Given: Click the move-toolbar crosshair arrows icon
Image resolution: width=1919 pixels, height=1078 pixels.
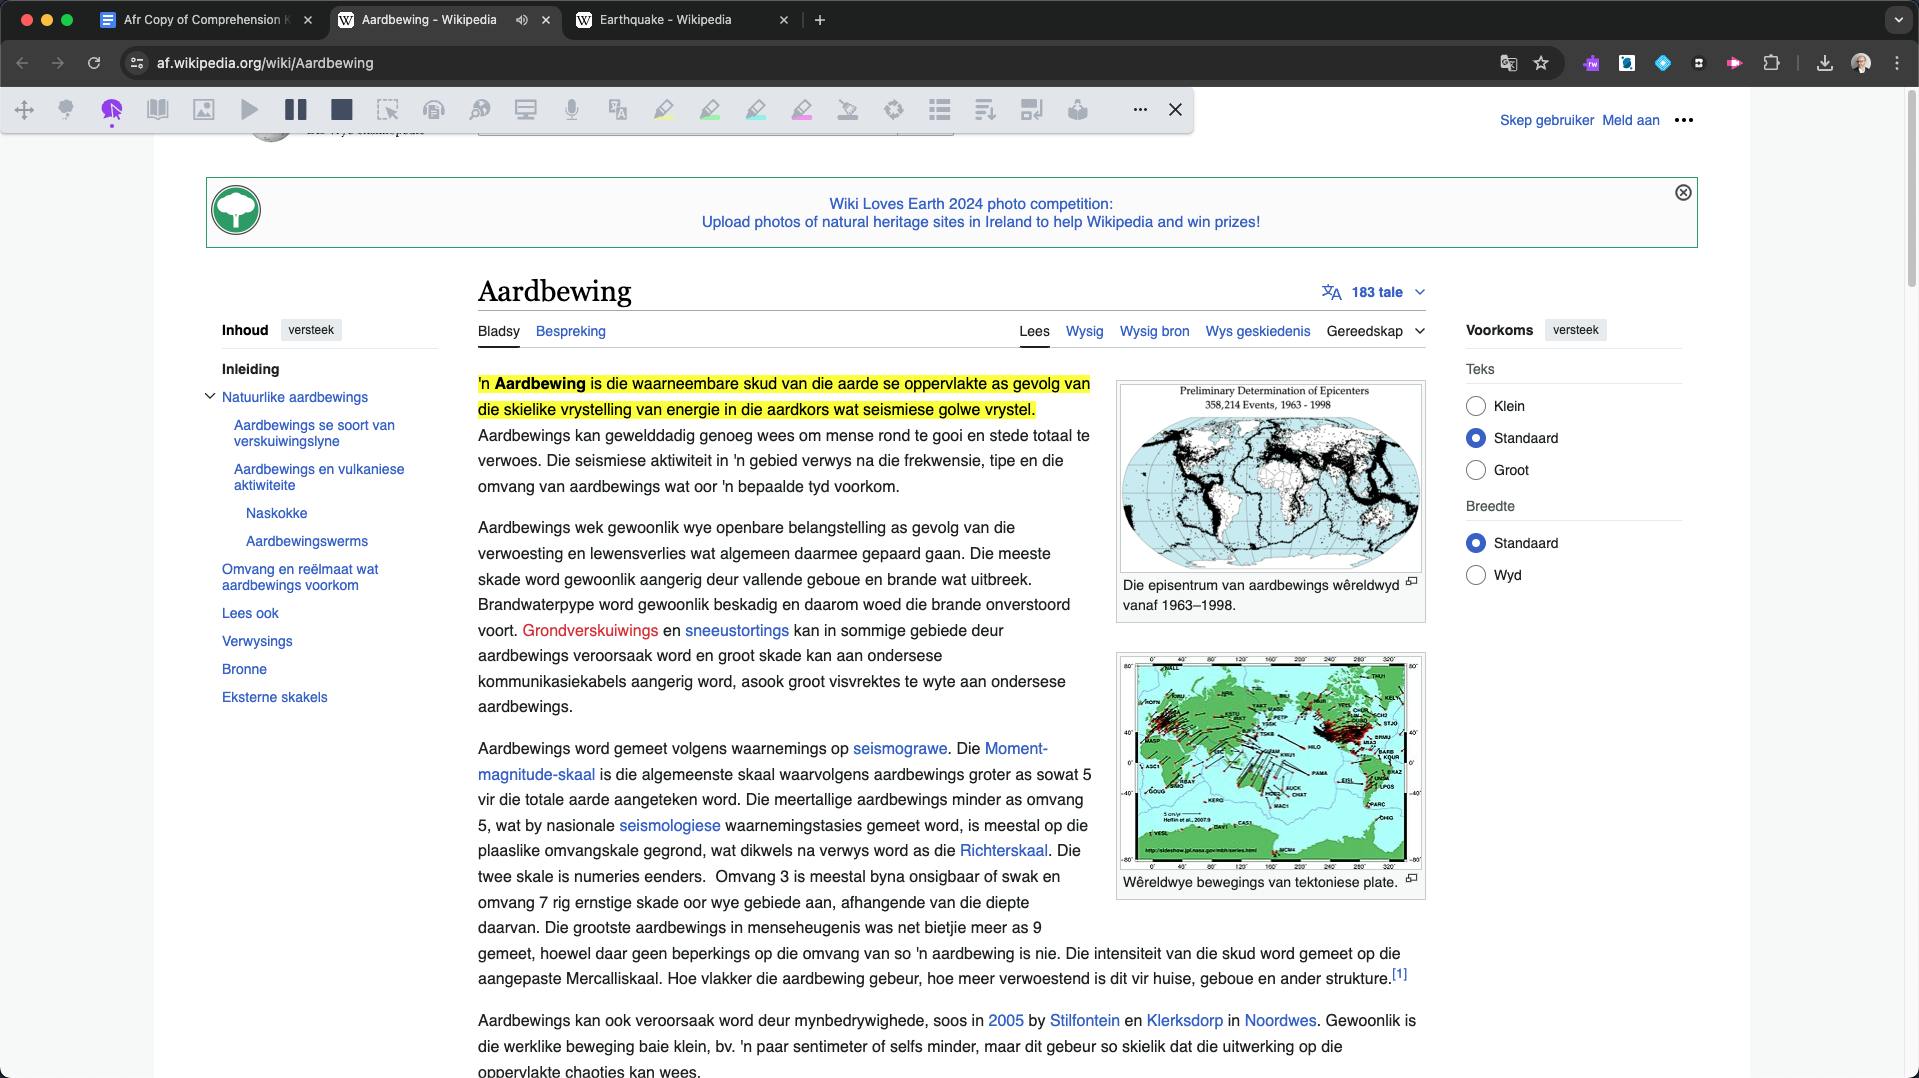Looking at the screenshot, I should (24, 110).
